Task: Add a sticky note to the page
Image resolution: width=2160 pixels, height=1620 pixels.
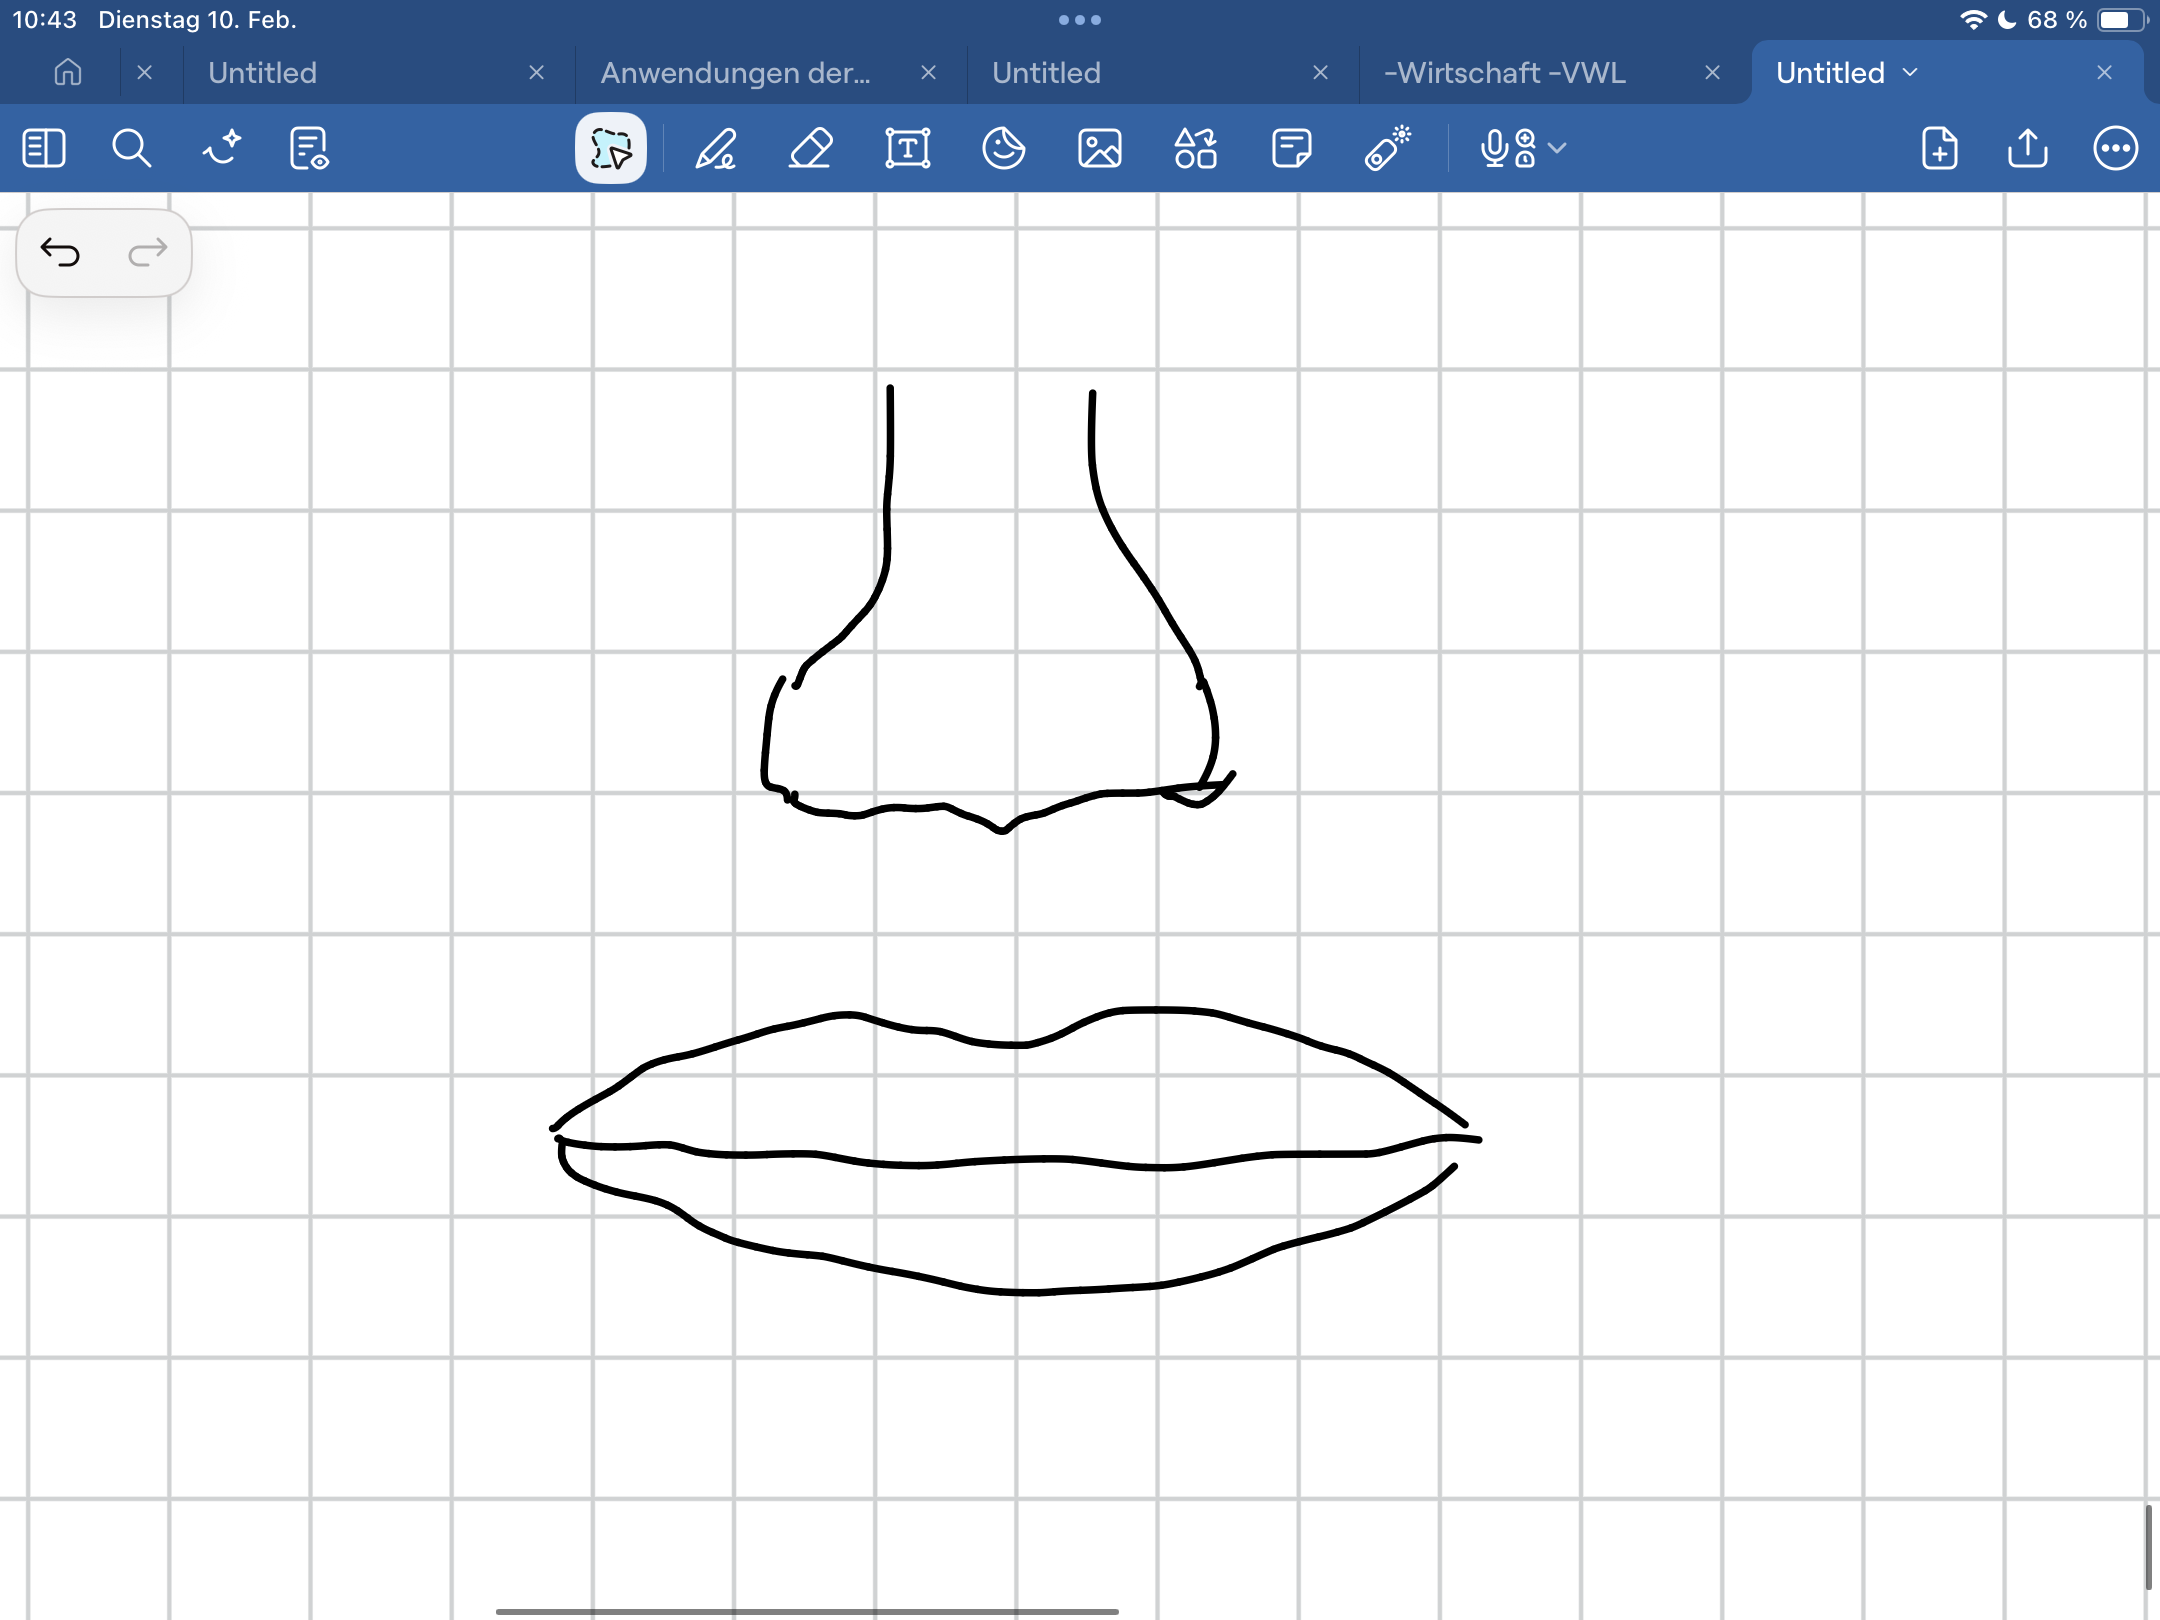Action: pyautogui.click(x=1291, y=149)
